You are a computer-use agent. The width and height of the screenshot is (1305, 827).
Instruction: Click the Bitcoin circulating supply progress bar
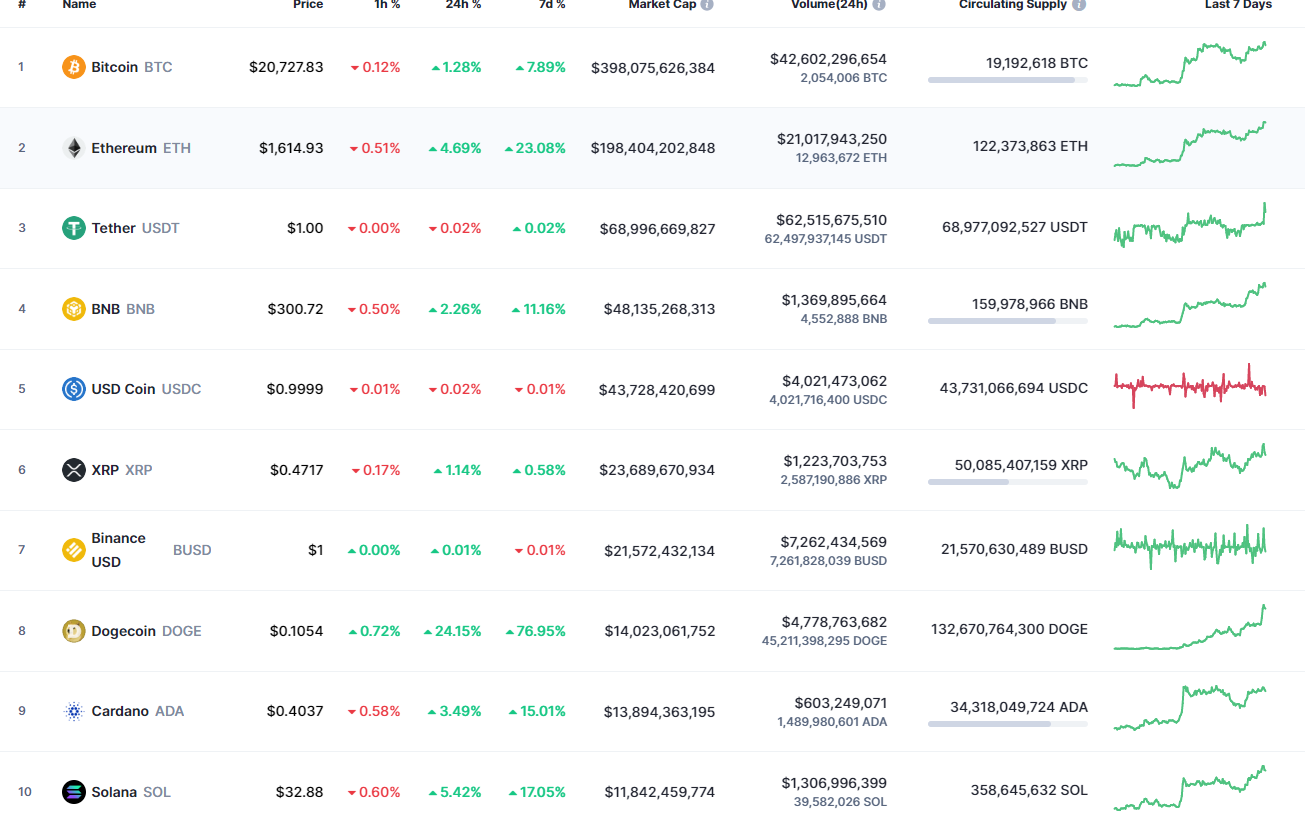click(1007, 79)
